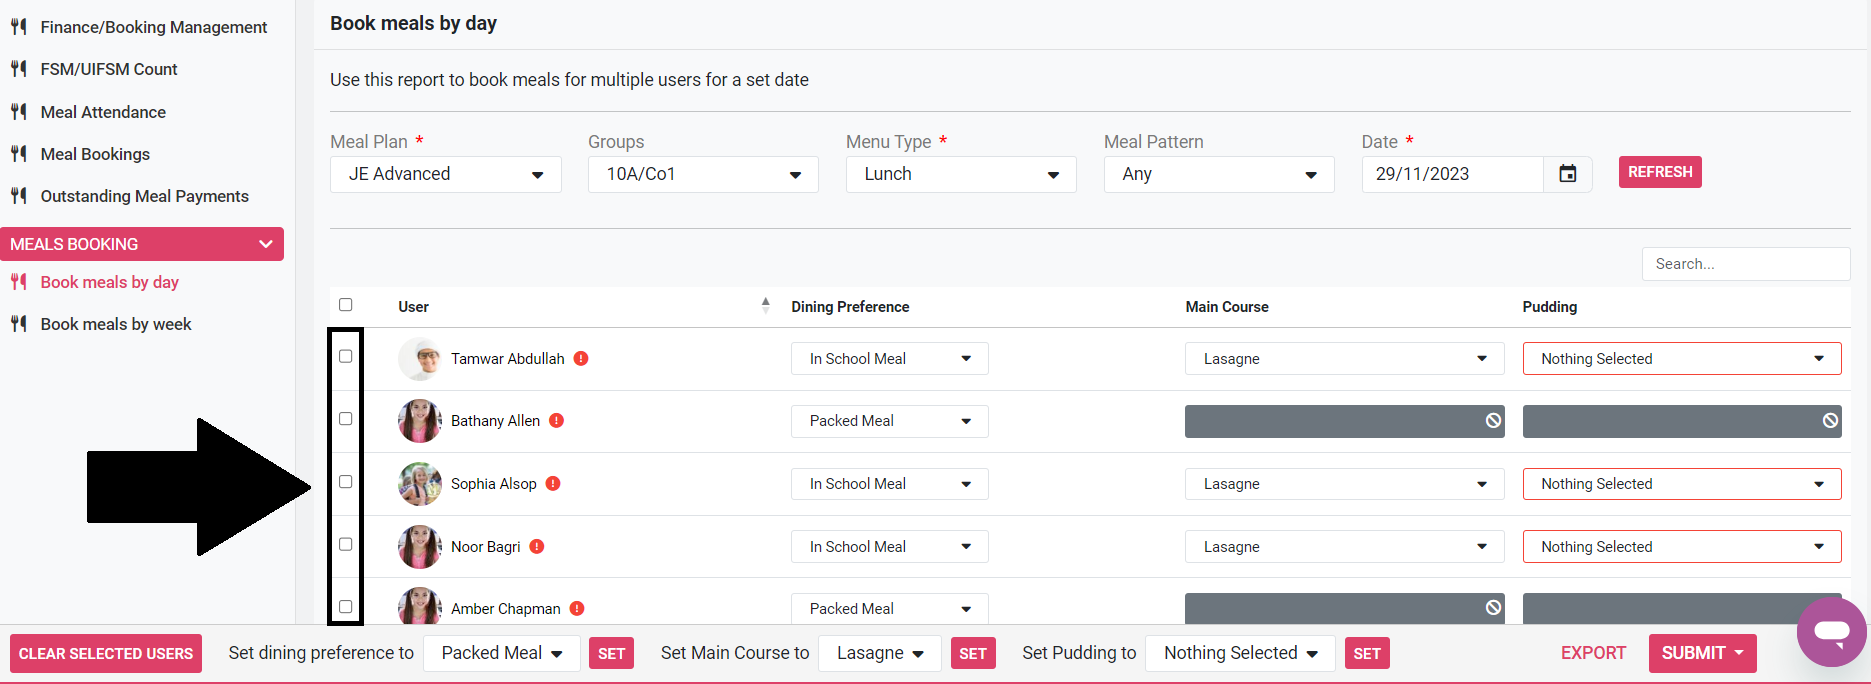Expand the Menu Type Lunch dropdown
The width and height of the screenshot is (1871, 684).
click(960, 174)
